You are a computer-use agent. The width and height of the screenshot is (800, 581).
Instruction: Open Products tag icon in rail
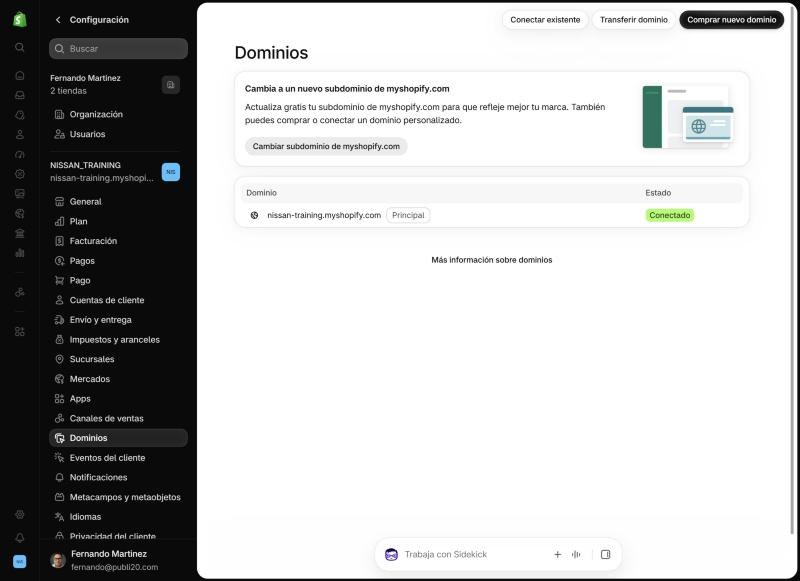point(19,115)
